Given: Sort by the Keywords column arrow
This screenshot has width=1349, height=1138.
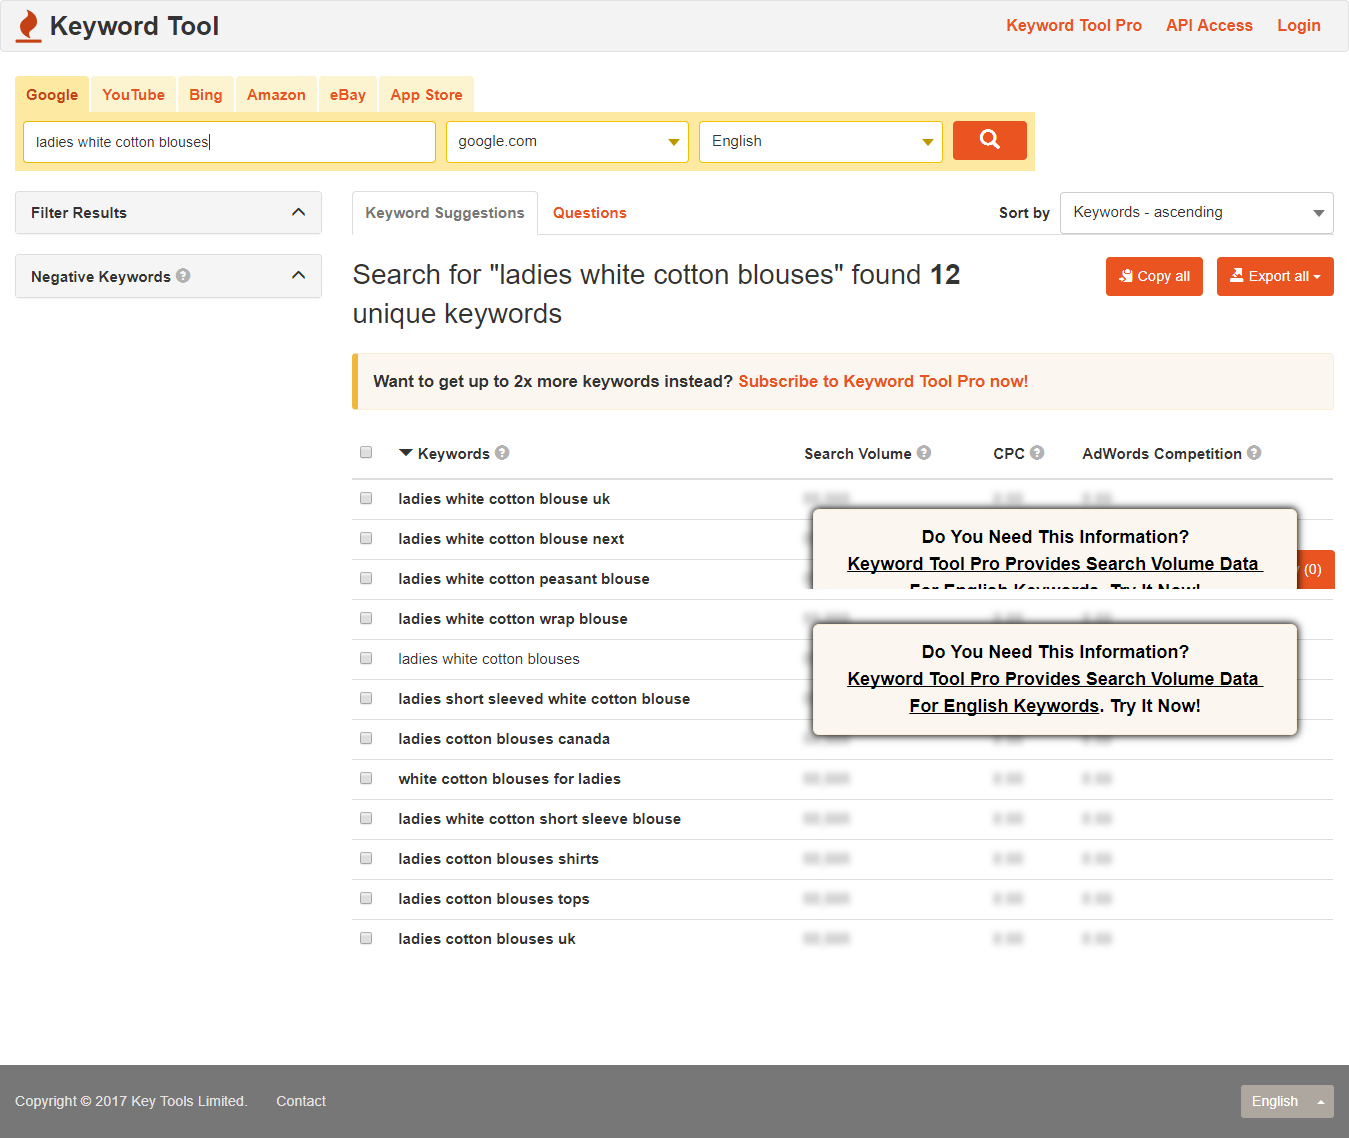Looking at the screenshot, I should coord(406,453).
